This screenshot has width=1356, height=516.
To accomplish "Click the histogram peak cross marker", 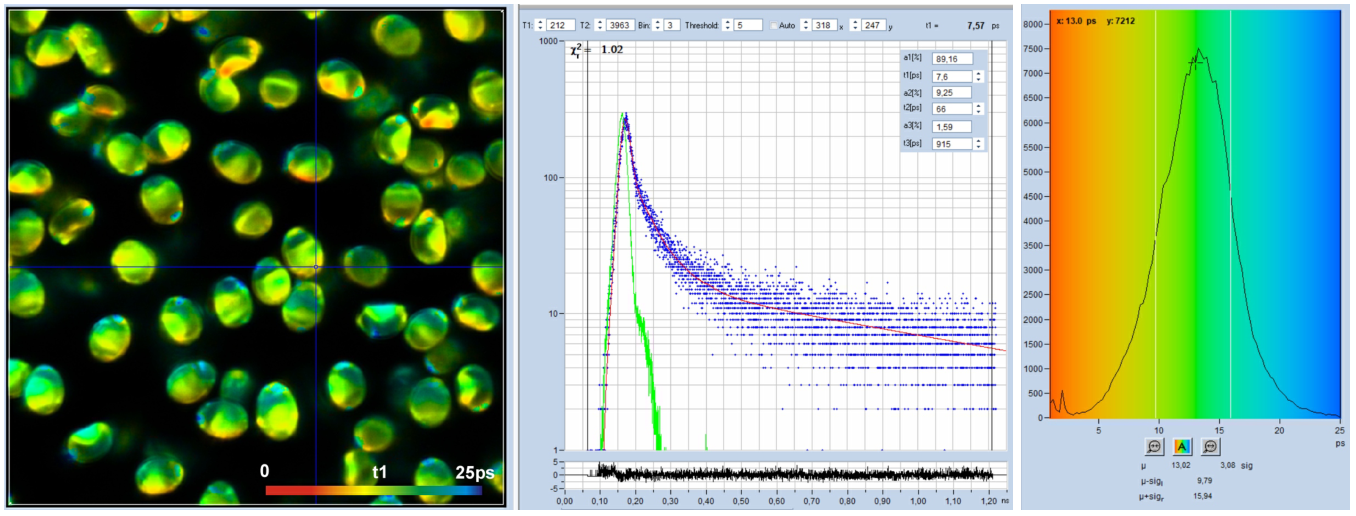I will pyautogui.click(x=1194, y=62).
